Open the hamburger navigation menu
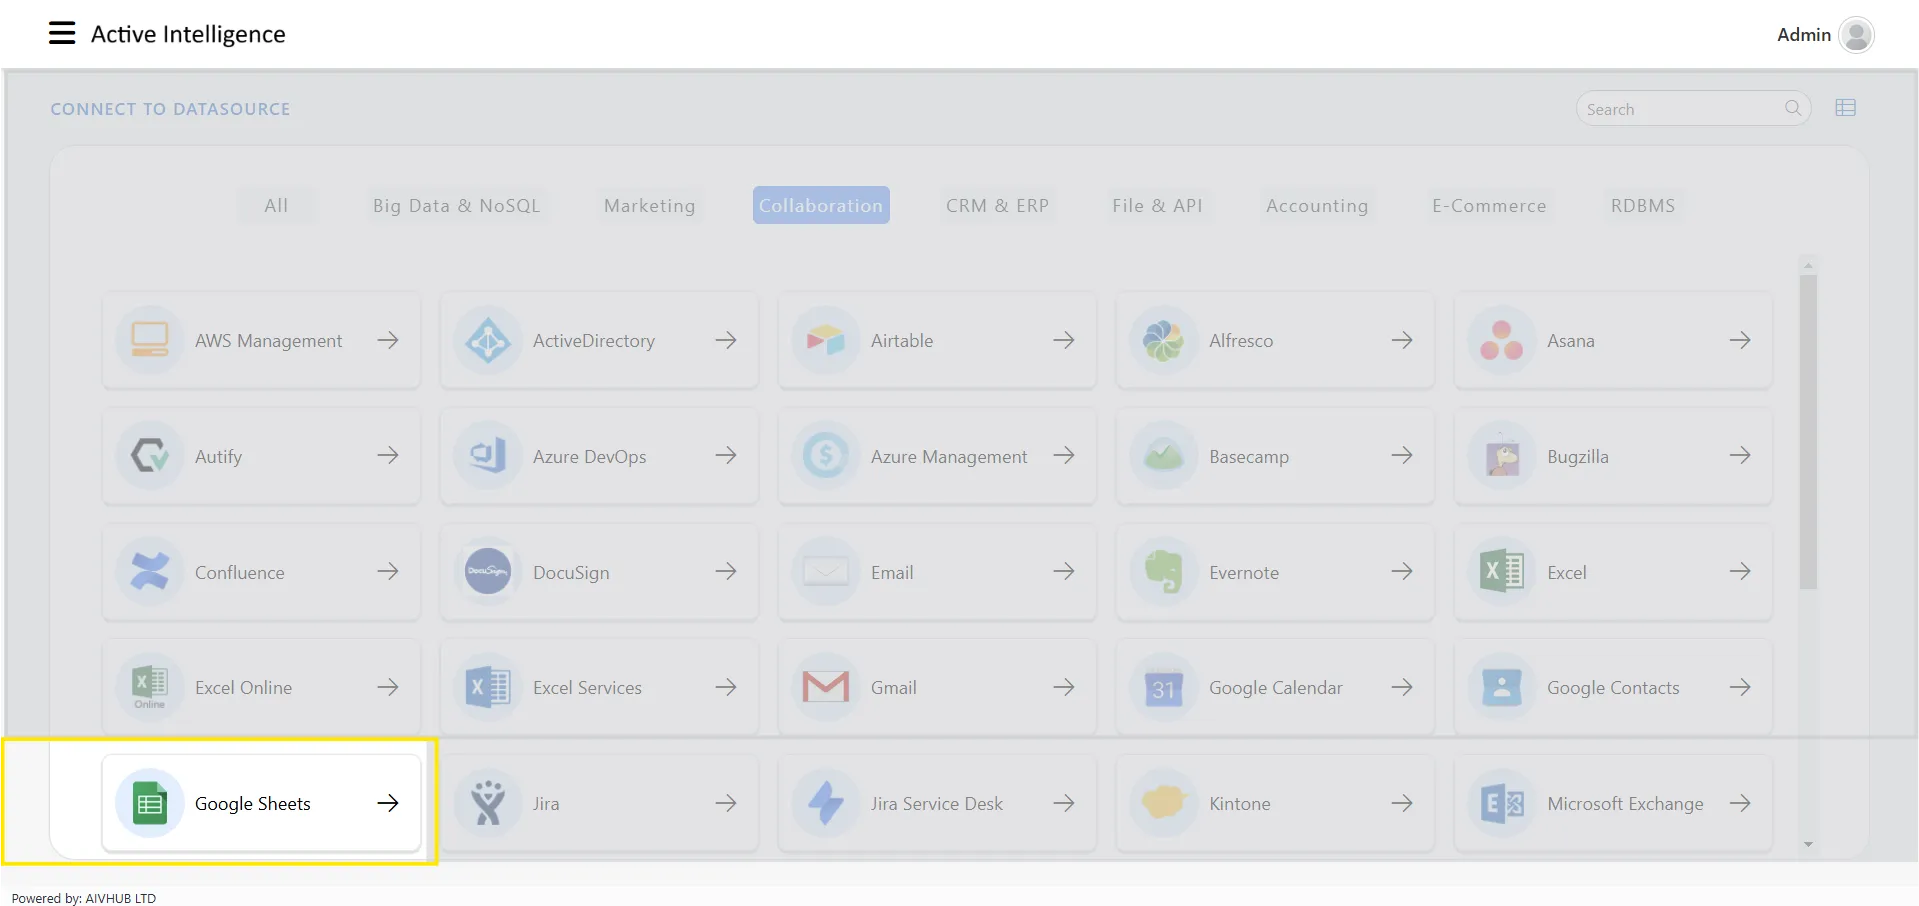Screen dimensions: 1919x906 62,34
